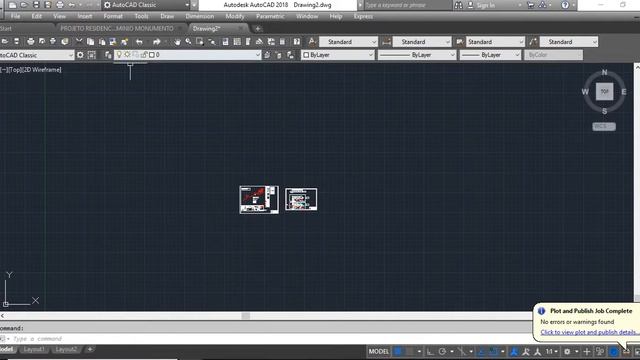Click the Plot icon in Quick Access toolbar
This screenshot has width=640, height=360.
pos(60,5)
